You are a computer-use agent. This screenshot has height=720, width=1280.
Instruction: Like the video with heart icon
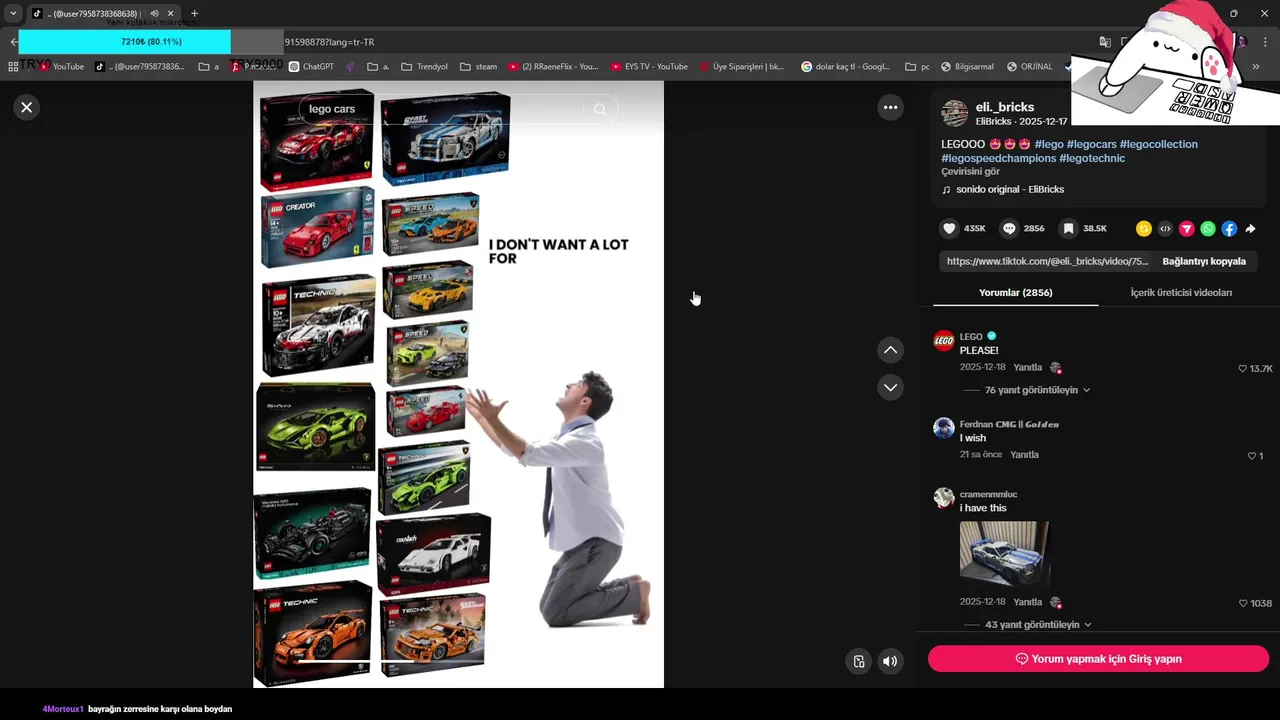click(x=949, y=228)
